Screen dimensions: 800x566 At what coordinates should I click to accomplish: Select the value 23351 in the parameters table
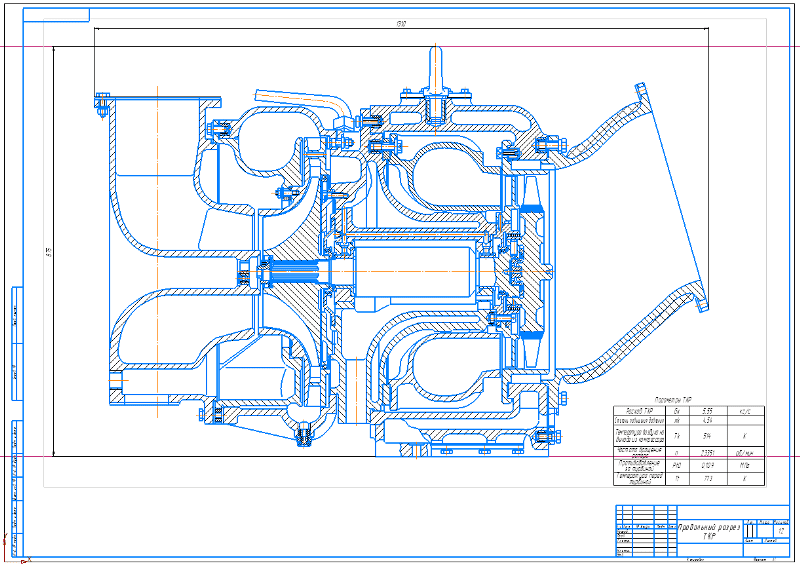[708, 453]
